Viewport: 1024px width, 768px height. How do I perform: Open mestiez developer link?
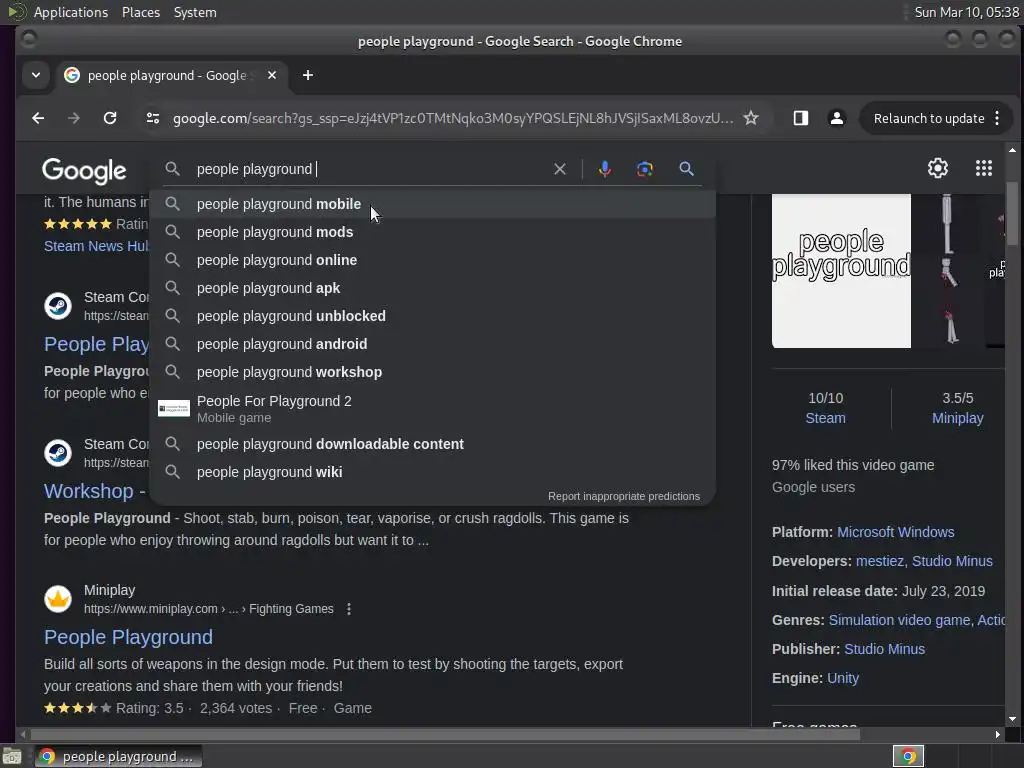[880, 561]
